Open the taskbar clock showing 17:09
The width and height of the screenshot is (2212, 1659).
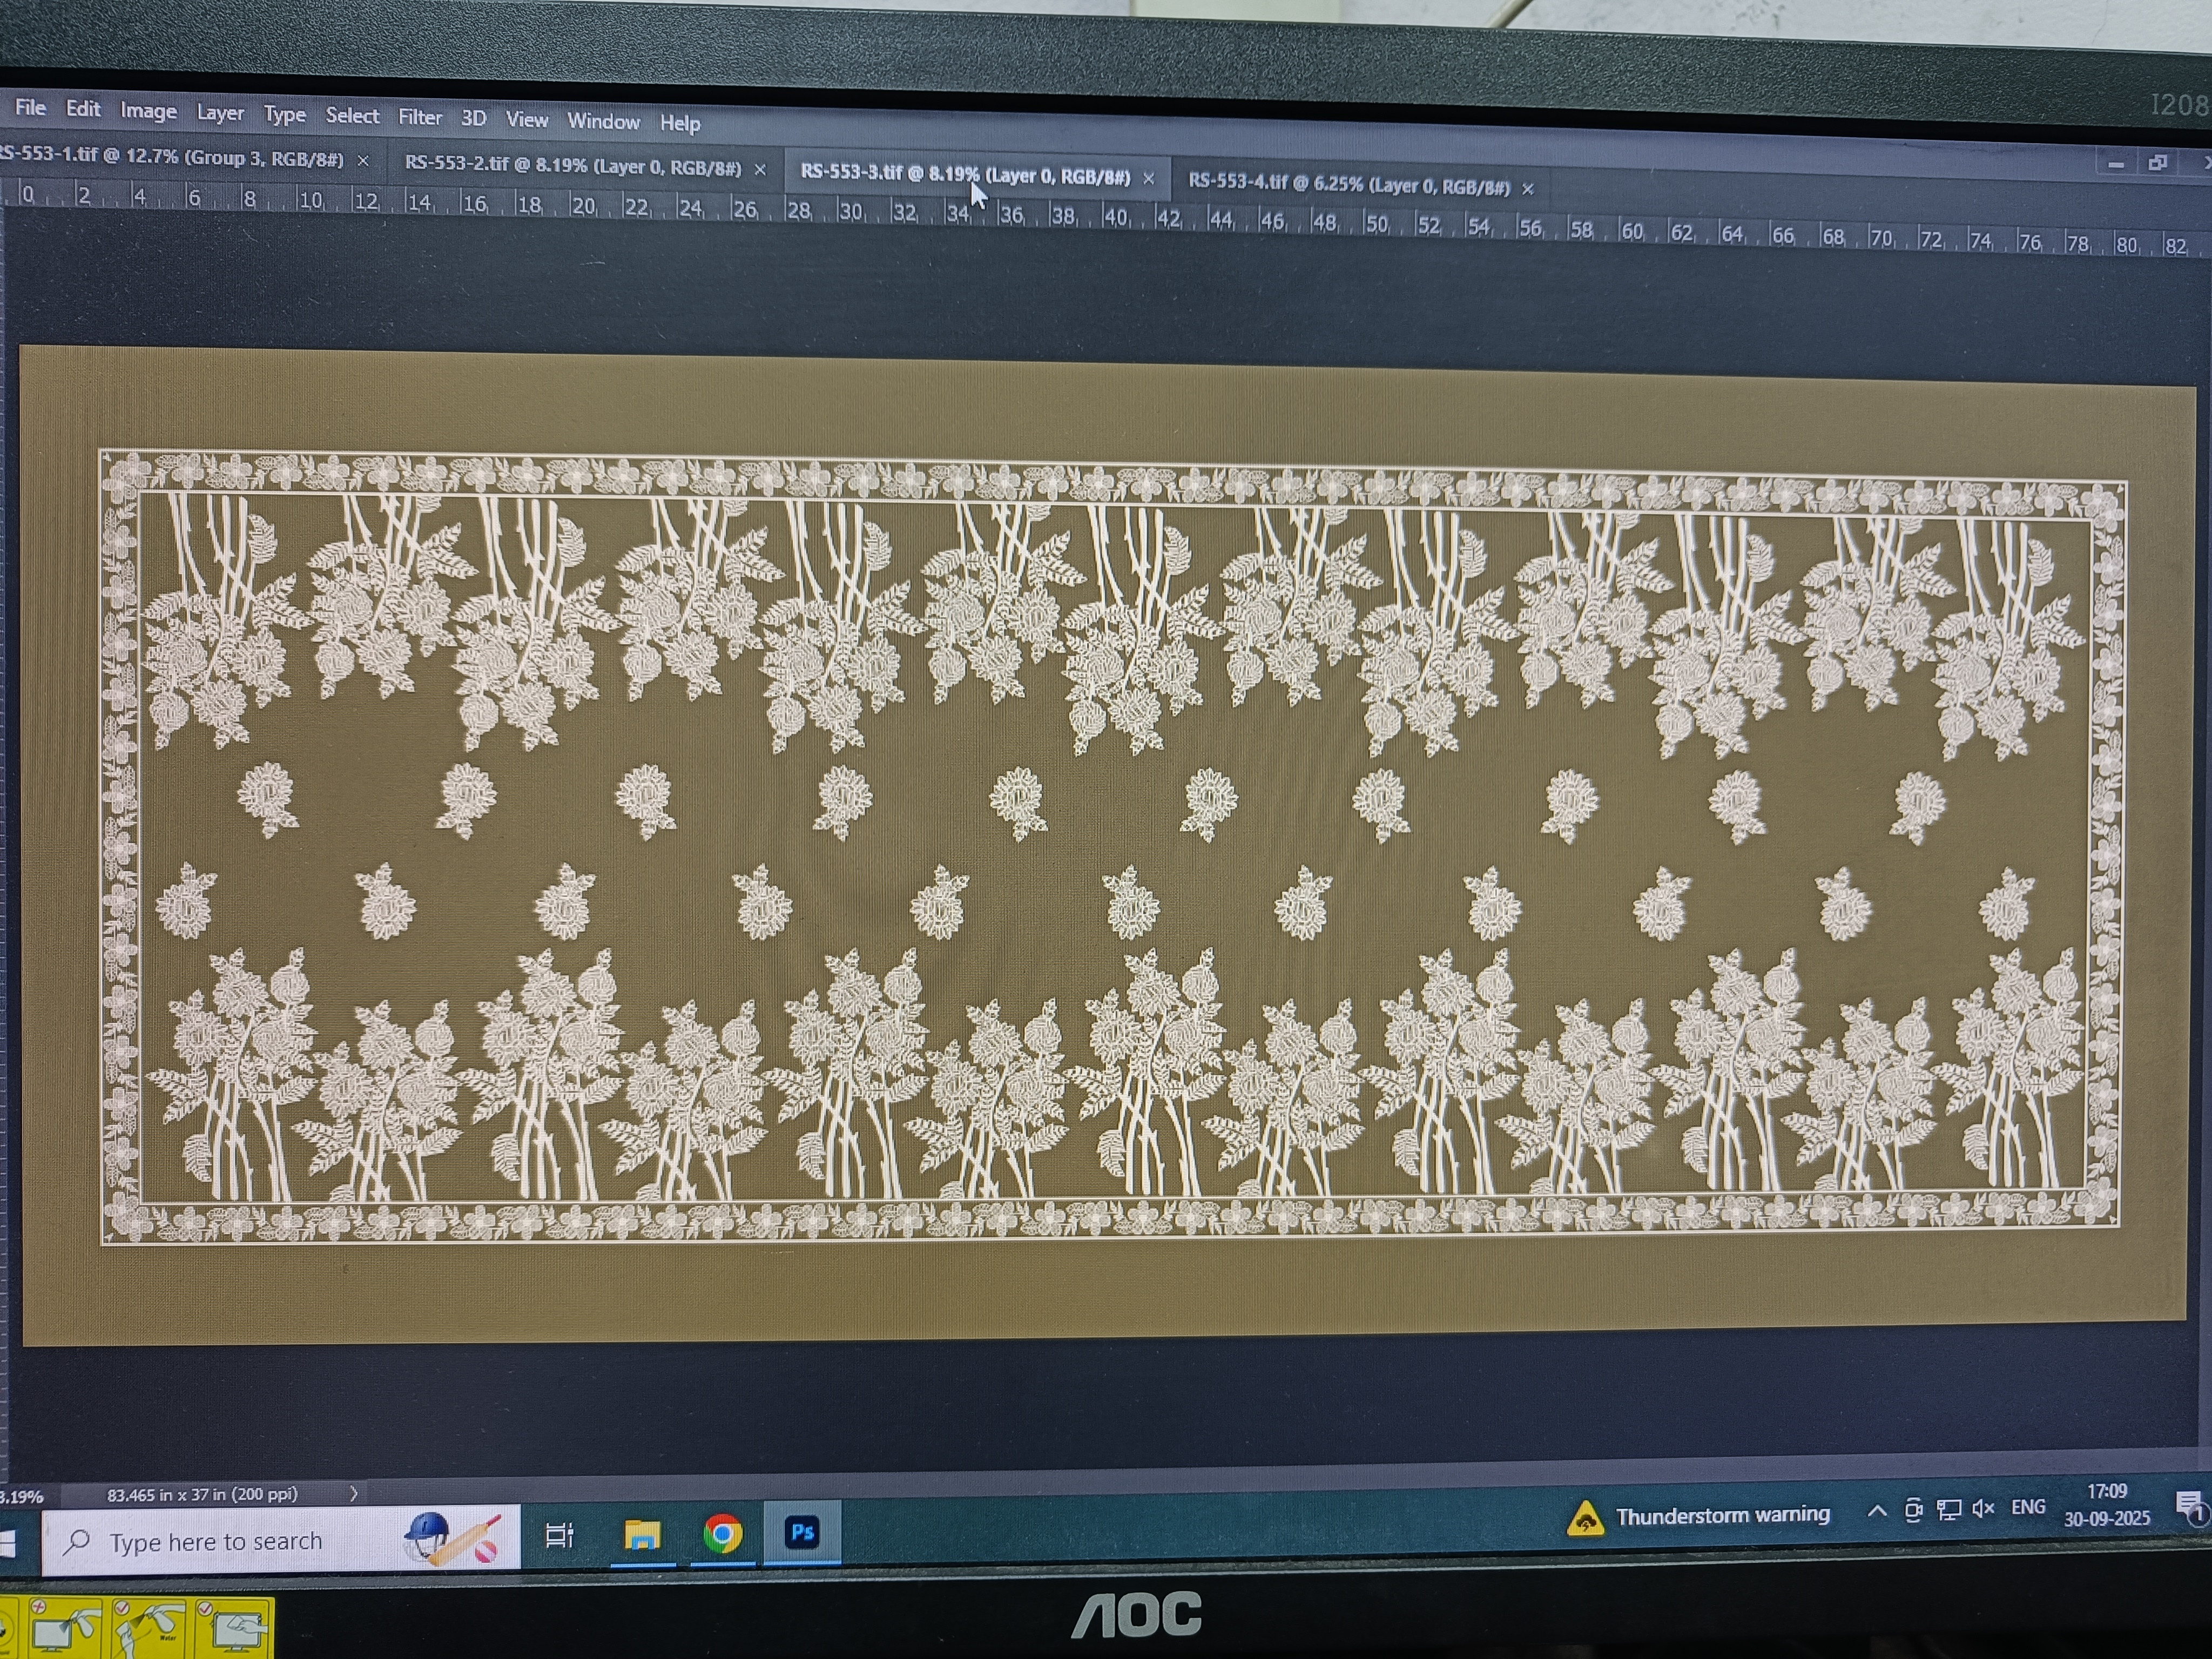point(2107,1504)
